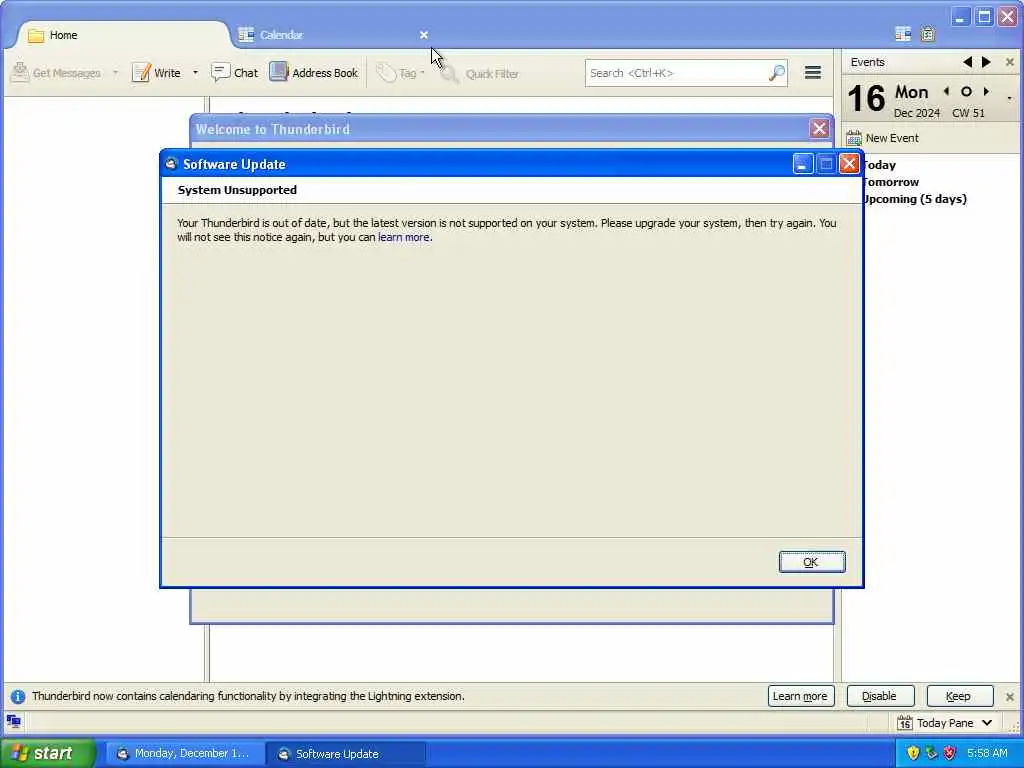The image size is (1024, 768).
Task: Close the Calendar tab
Action: (x=424, y=35)
